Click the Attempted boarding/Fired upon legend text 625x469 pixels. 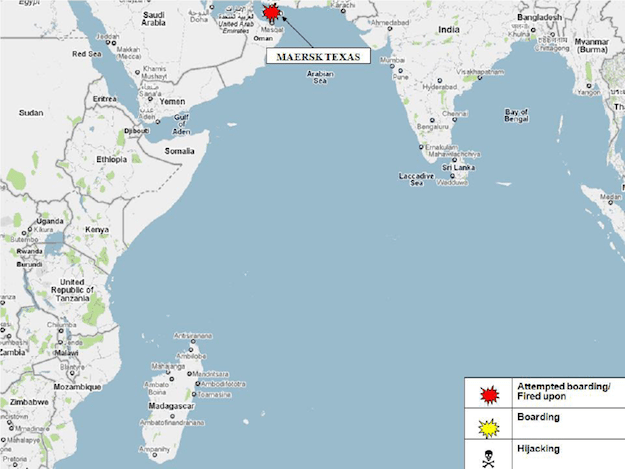pos(563,391)
